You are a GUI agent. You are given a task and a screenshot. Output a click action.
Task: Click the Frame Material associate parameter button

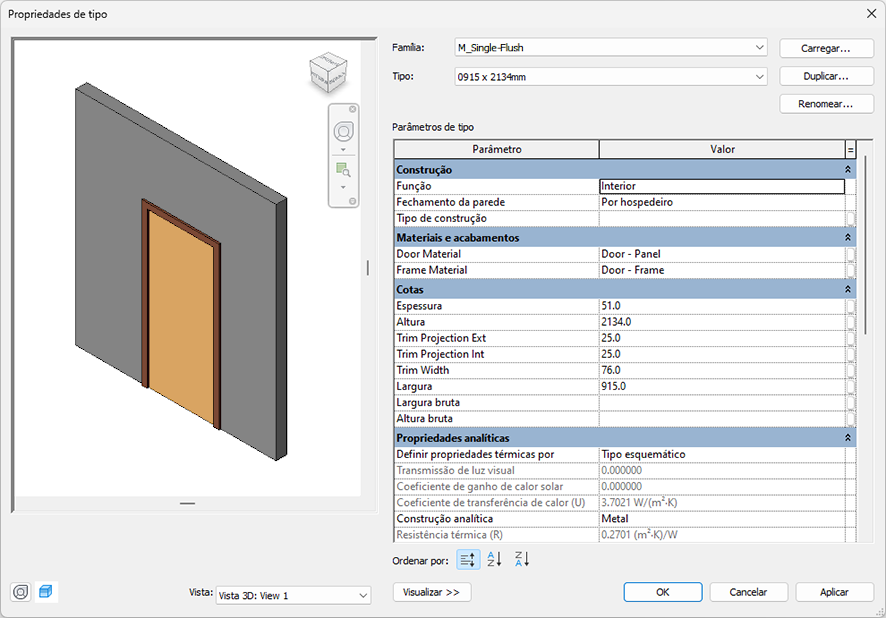pyautogui.click(x=850, y=270)
